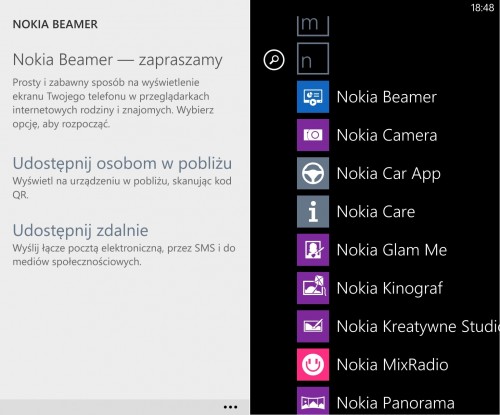Screen dimensions: 500x415
Task: Choose Nokia Care list entry text
Action: [376, 212]
